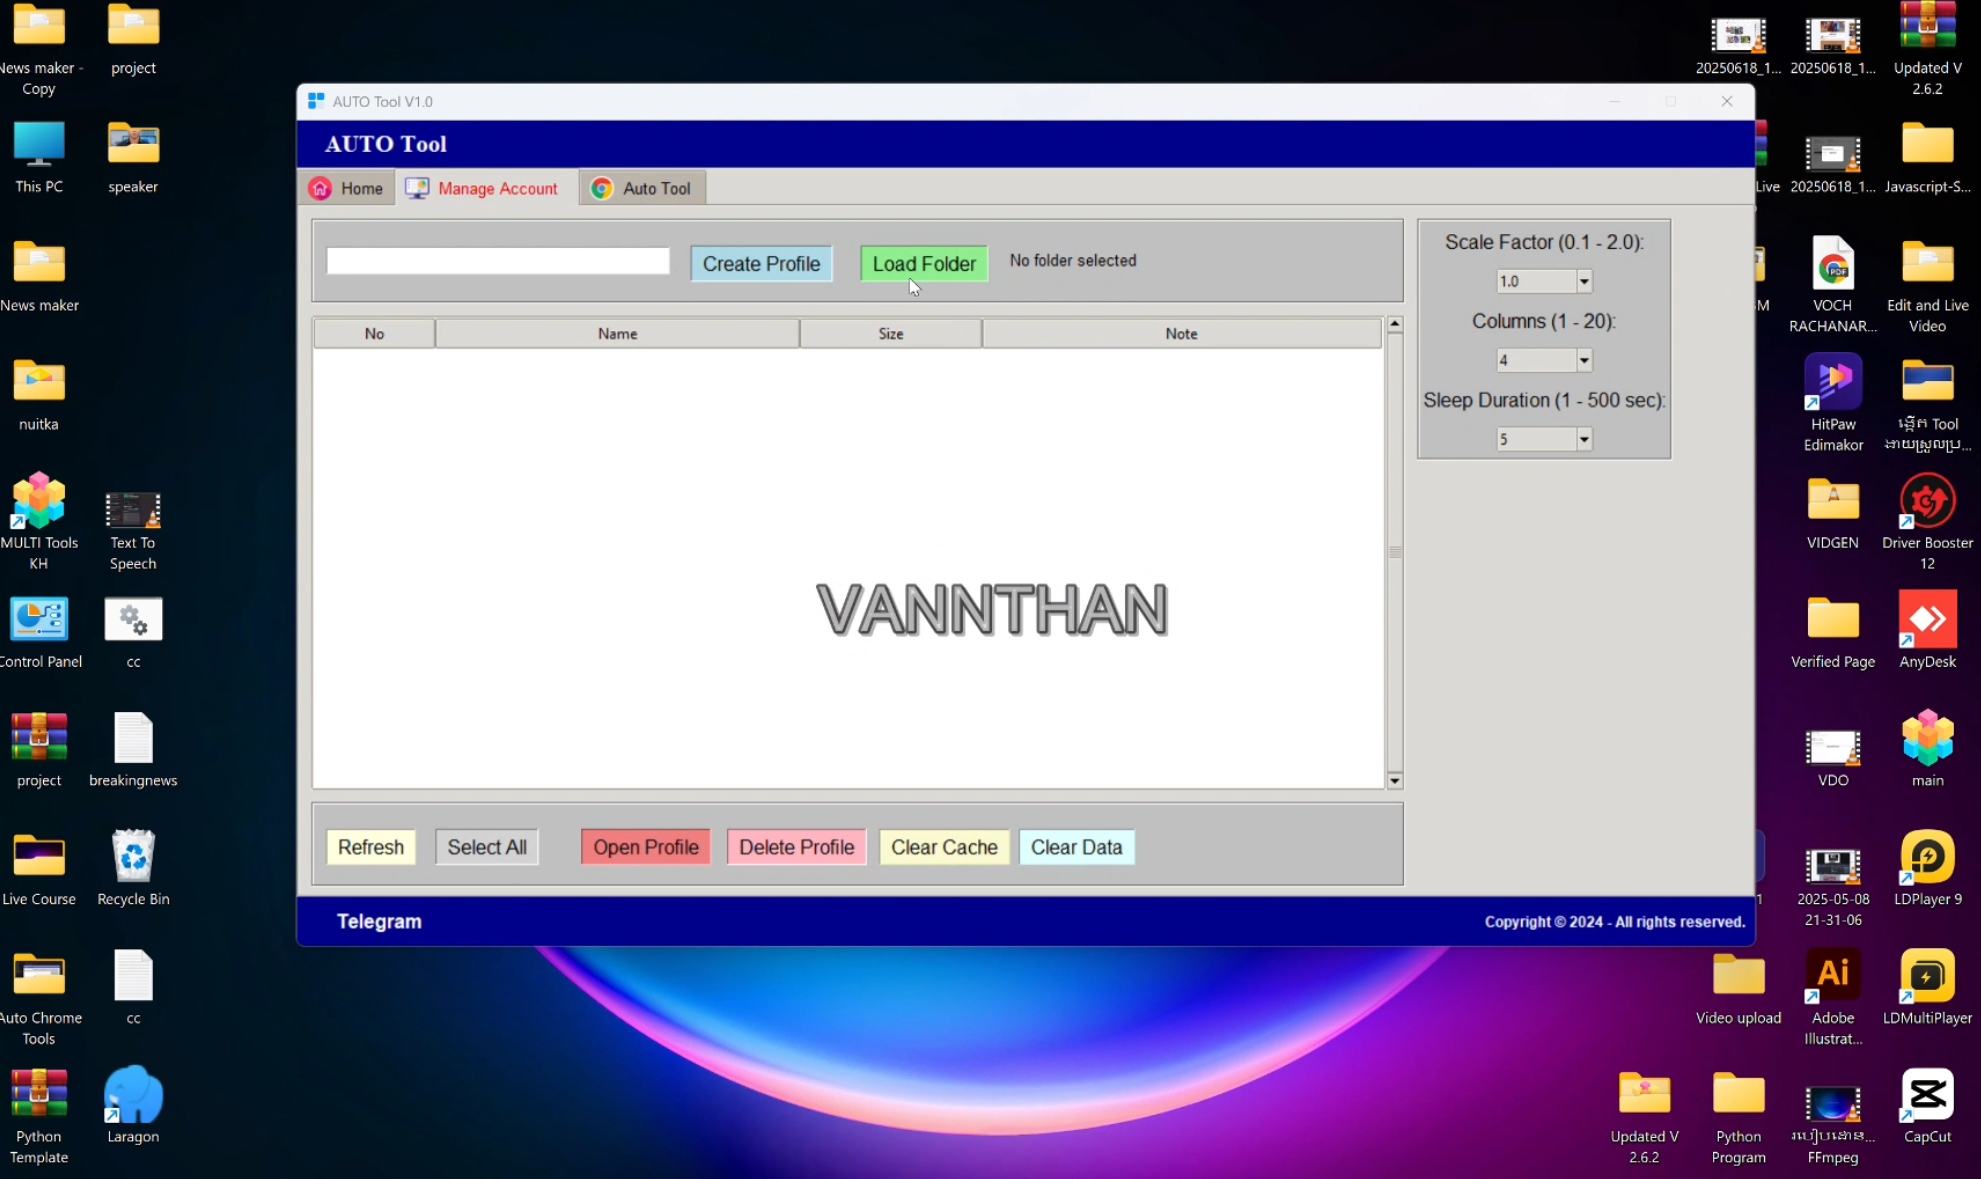Open the LDPlayer 9 shortcut
Viewport: 1981px width, 1179px height.
pyautogui.click(x=1926, y=859)
